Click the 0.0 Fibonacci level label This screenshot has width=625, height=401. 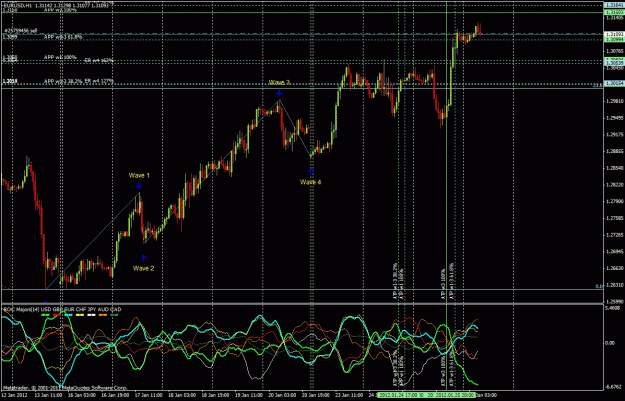pyautogui.click(x=599, y=286)
